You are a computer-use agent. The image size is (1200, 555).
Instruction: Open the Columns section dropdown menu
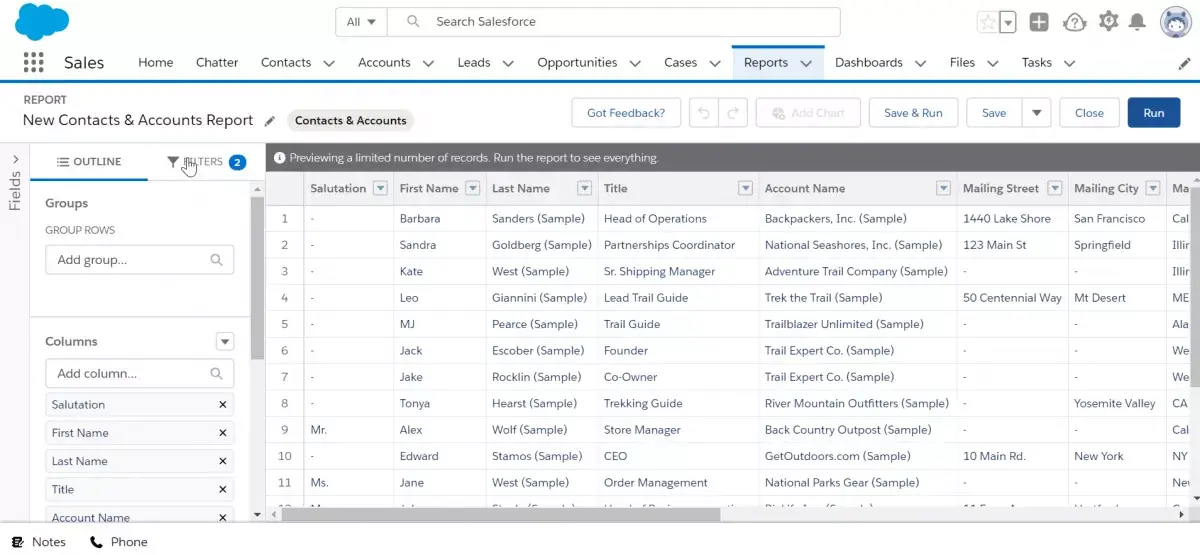(225, 341)
